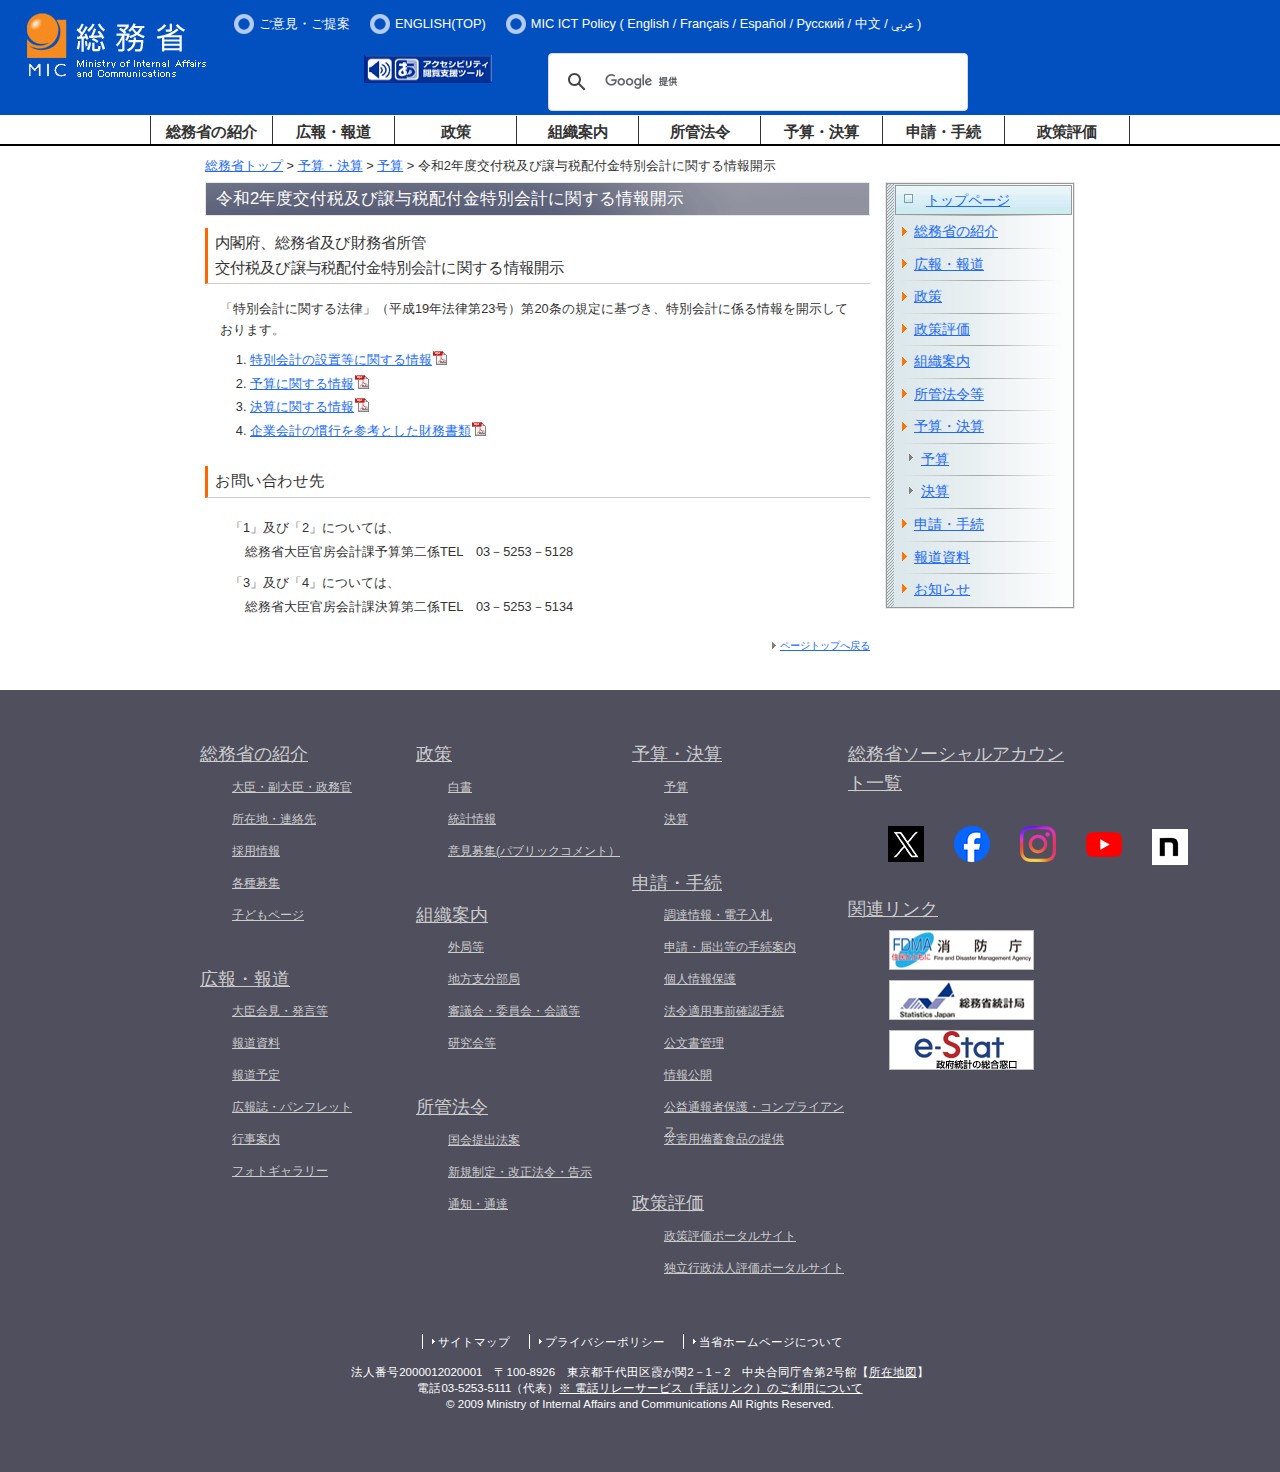Viewport: 1280px width, 1472px height.
Task: Open footer 調達情報・電子入札 link
Action: pos(717,915)
